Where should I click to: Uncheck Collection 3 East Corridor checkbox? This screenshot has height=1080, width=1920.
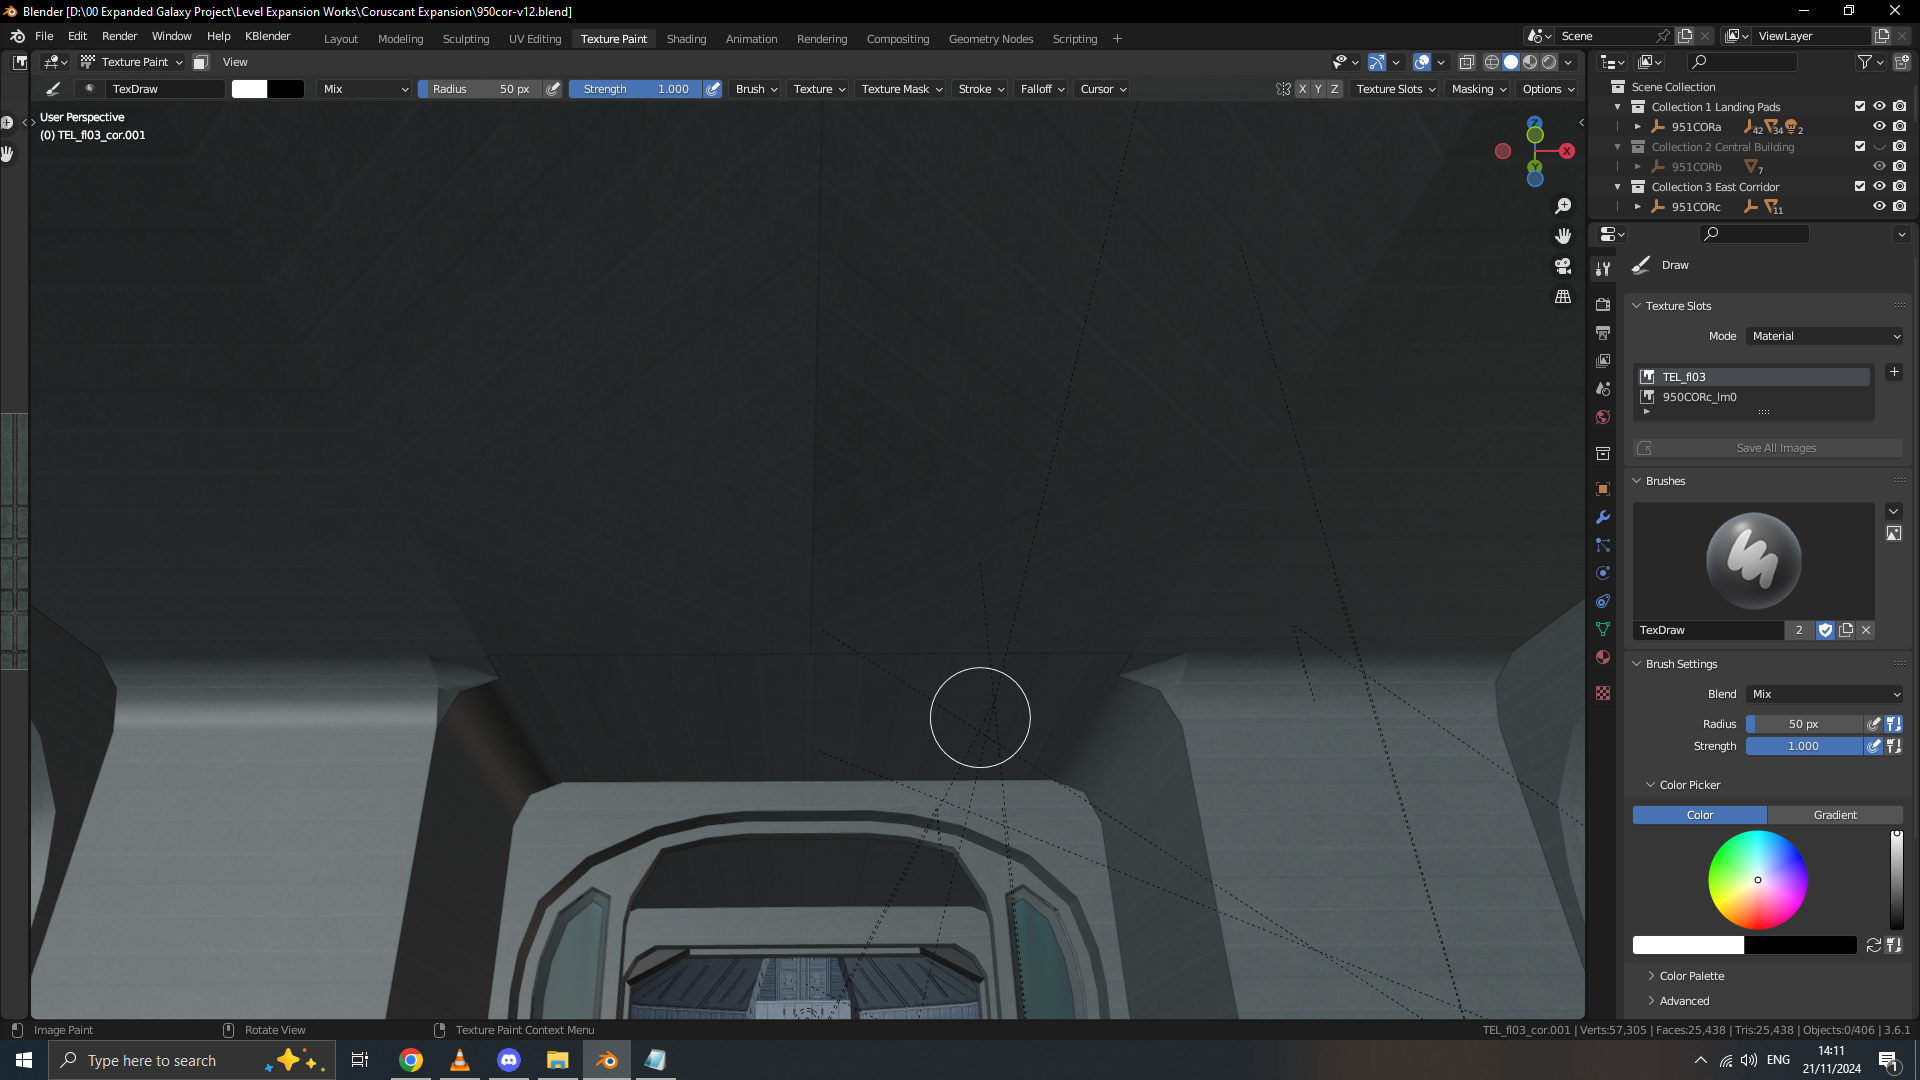1860,186
